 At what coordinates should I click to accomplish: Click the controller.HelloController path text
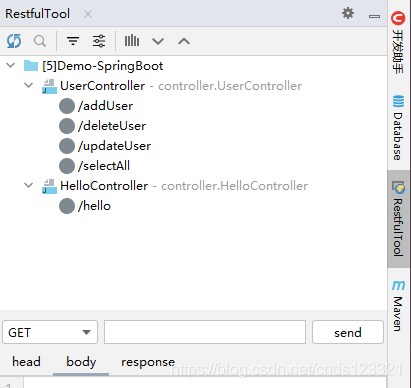[234, 186]
